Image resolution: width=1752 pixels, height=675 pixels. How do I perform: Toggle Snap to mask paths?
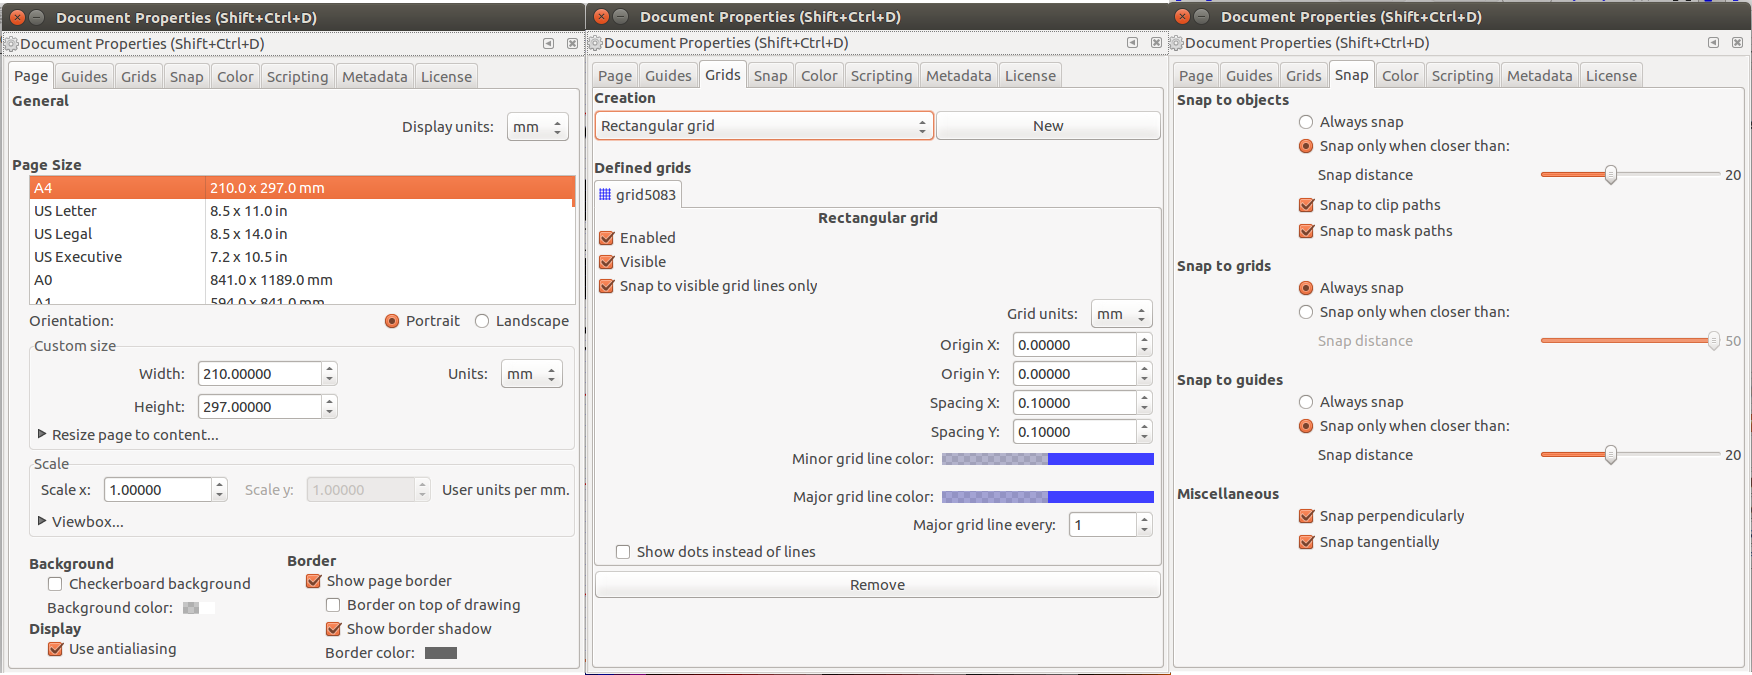point(1306,231)
